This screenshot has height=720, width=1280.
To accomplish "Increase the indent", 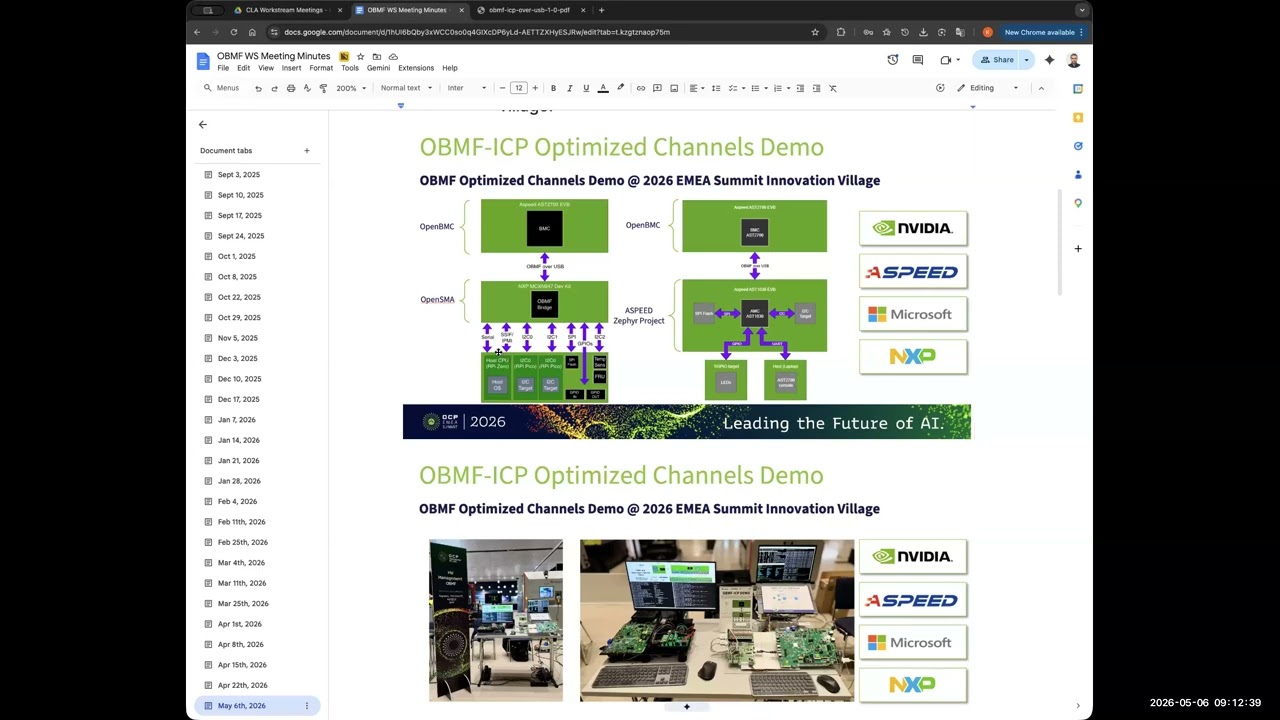I will click(816, 88).
